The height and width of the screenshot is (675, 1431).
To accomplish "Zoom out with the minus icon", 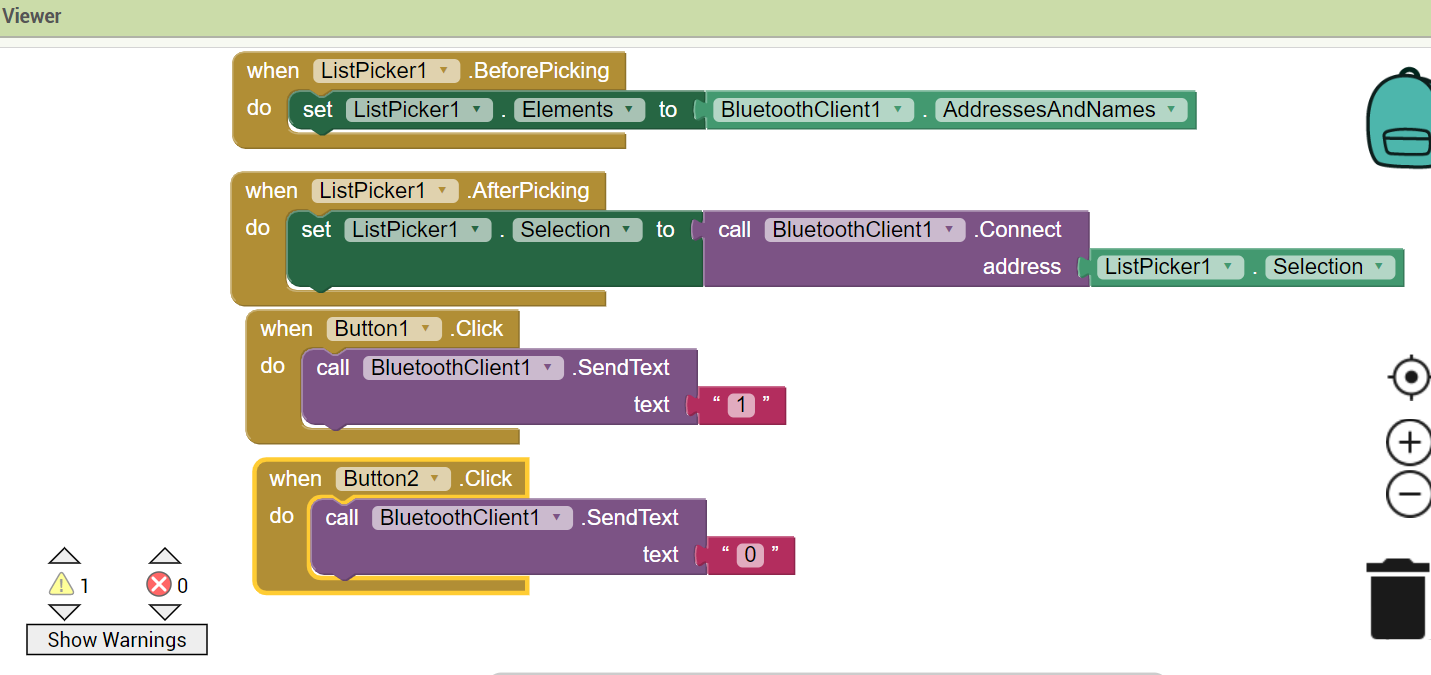I will (1410, 494).
